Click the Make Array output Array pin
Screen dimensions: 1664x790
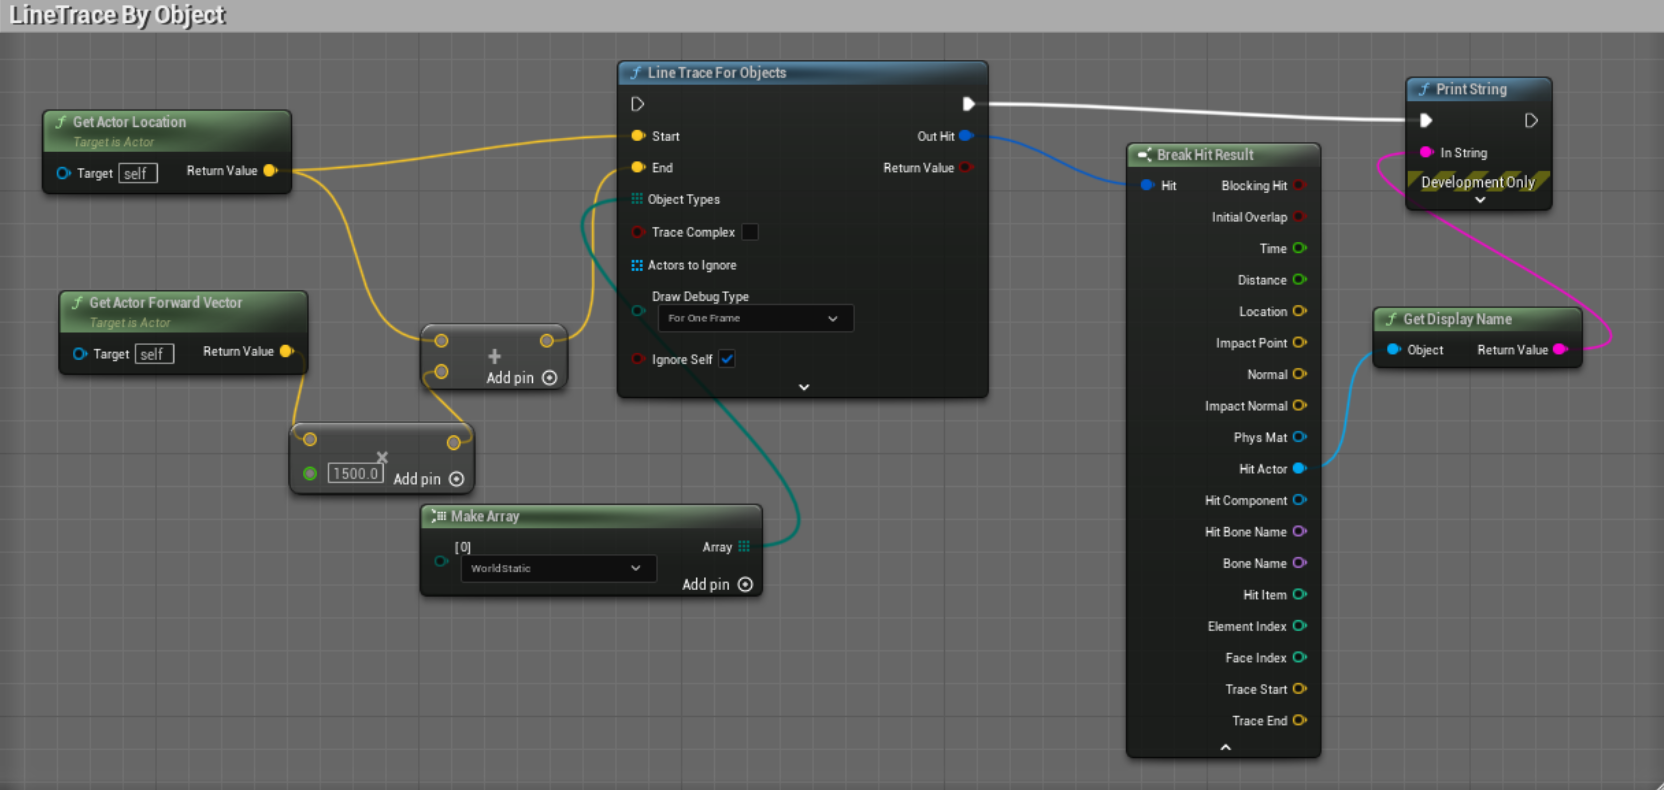pos(744,546)
